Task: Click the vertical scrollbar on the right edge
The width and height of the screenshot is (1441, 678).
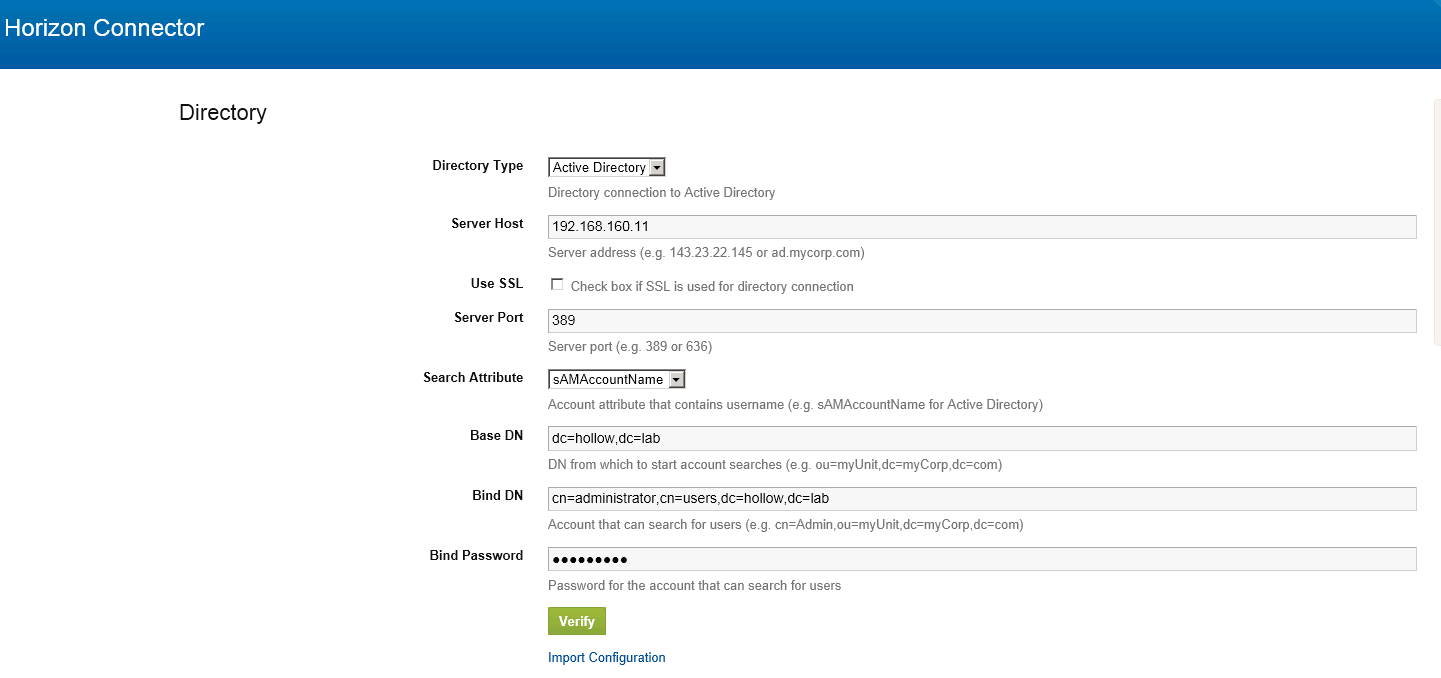Action: point(1436,222)
